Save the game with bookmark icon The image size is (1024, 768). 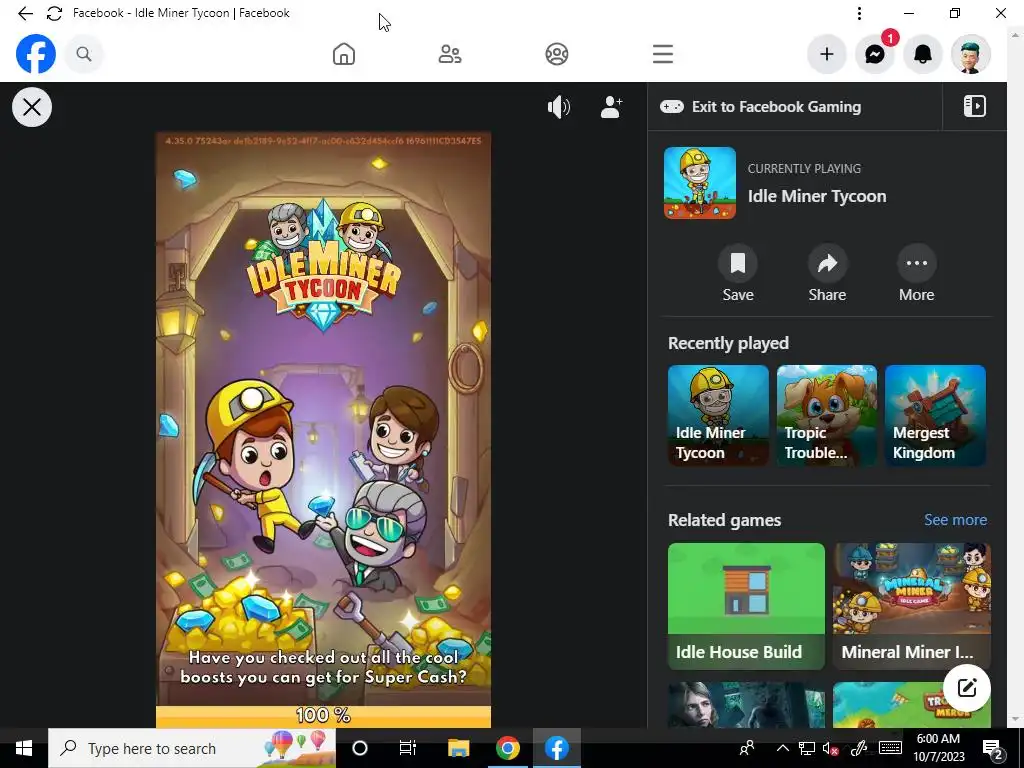(738, 263)
